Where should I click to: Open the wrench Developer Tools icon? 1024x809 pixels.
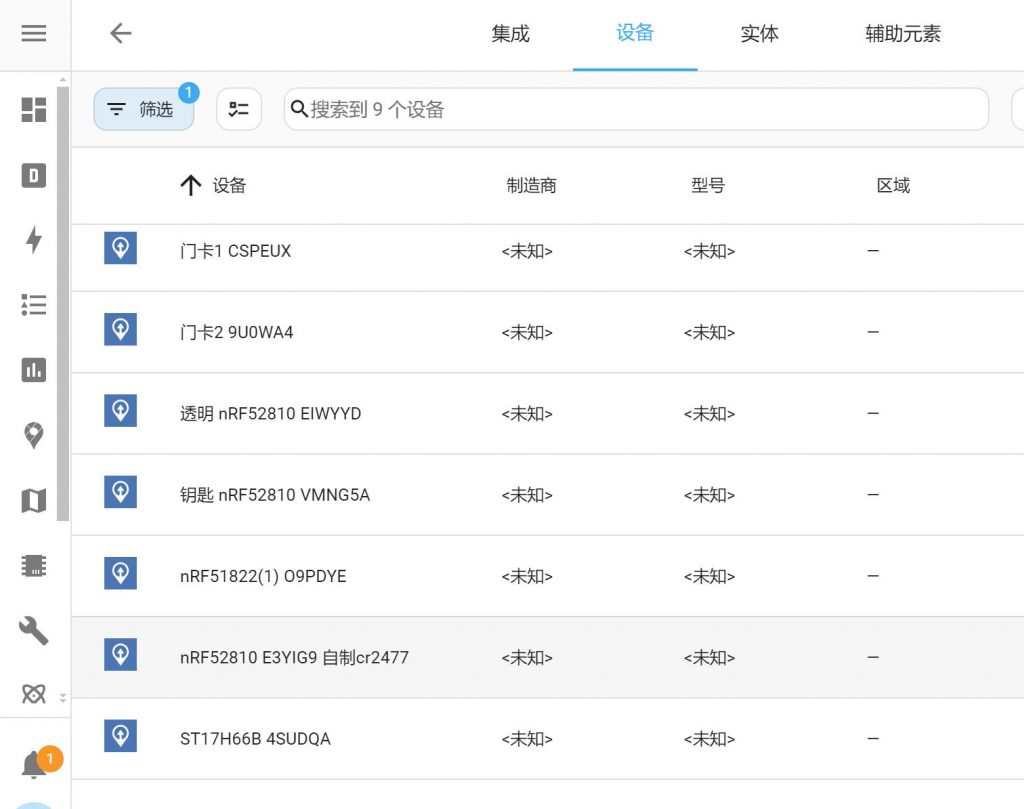34,630
